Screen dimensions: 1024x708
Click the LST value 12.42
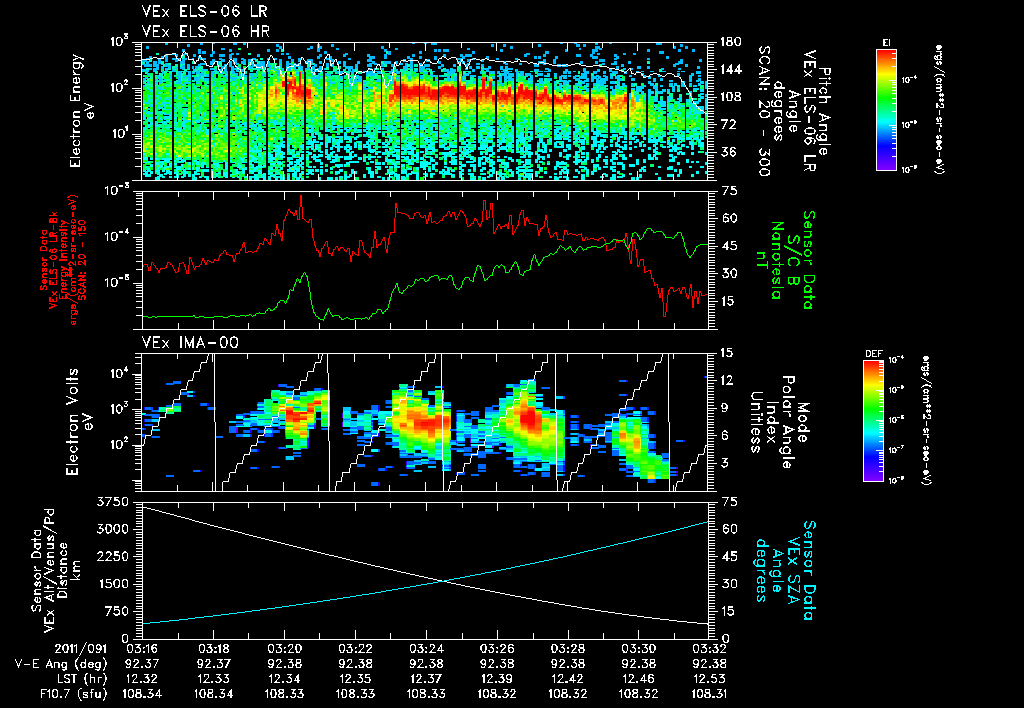click(x=568, y=679)
